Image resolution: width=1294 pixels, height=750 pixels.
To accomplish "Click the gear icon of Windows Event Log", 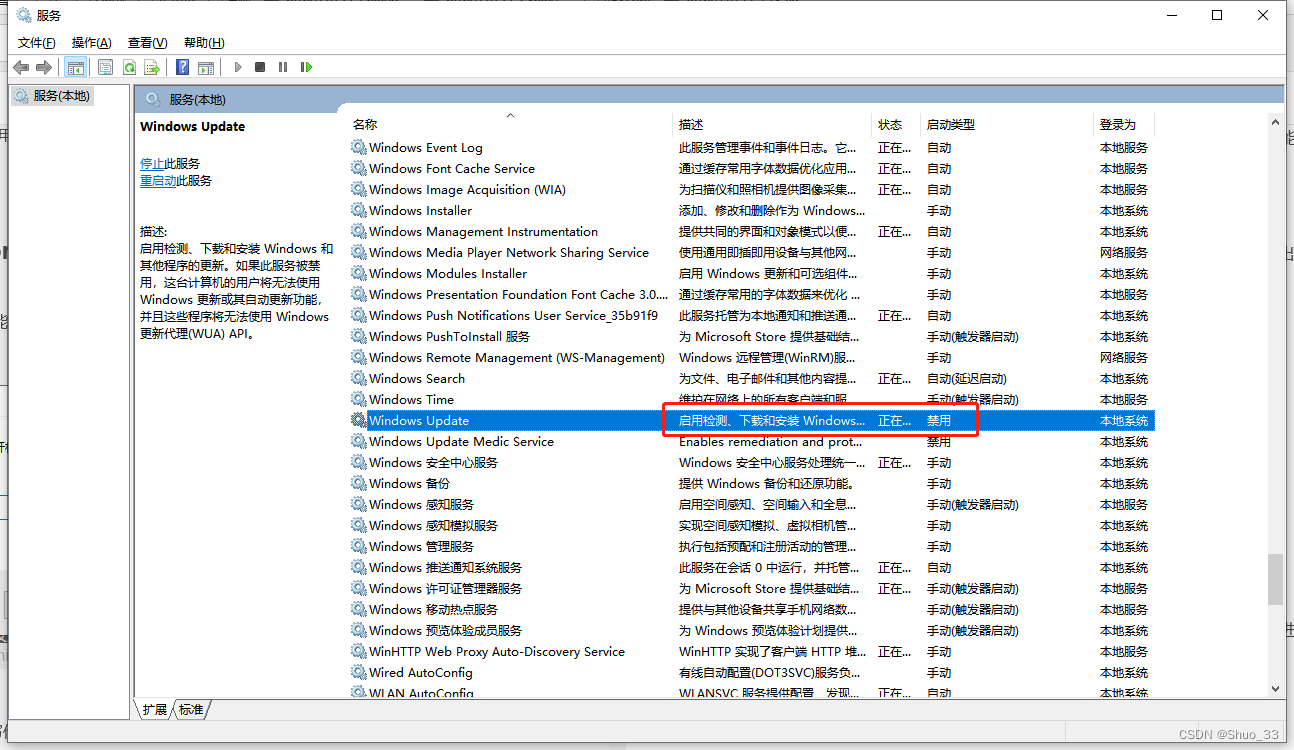I will click(x=359, y=147).
